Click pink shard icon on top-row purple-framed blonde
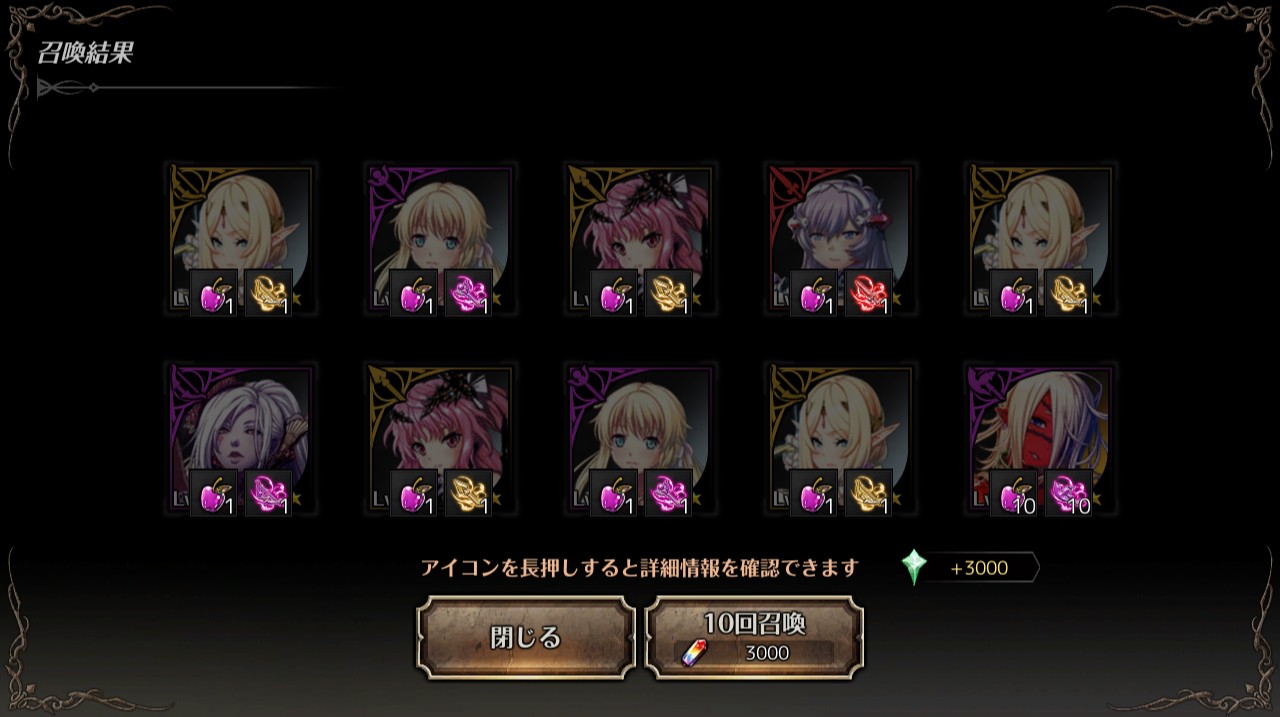The image size is (1280, 717). pyautogui.click(x=468, y=293)
